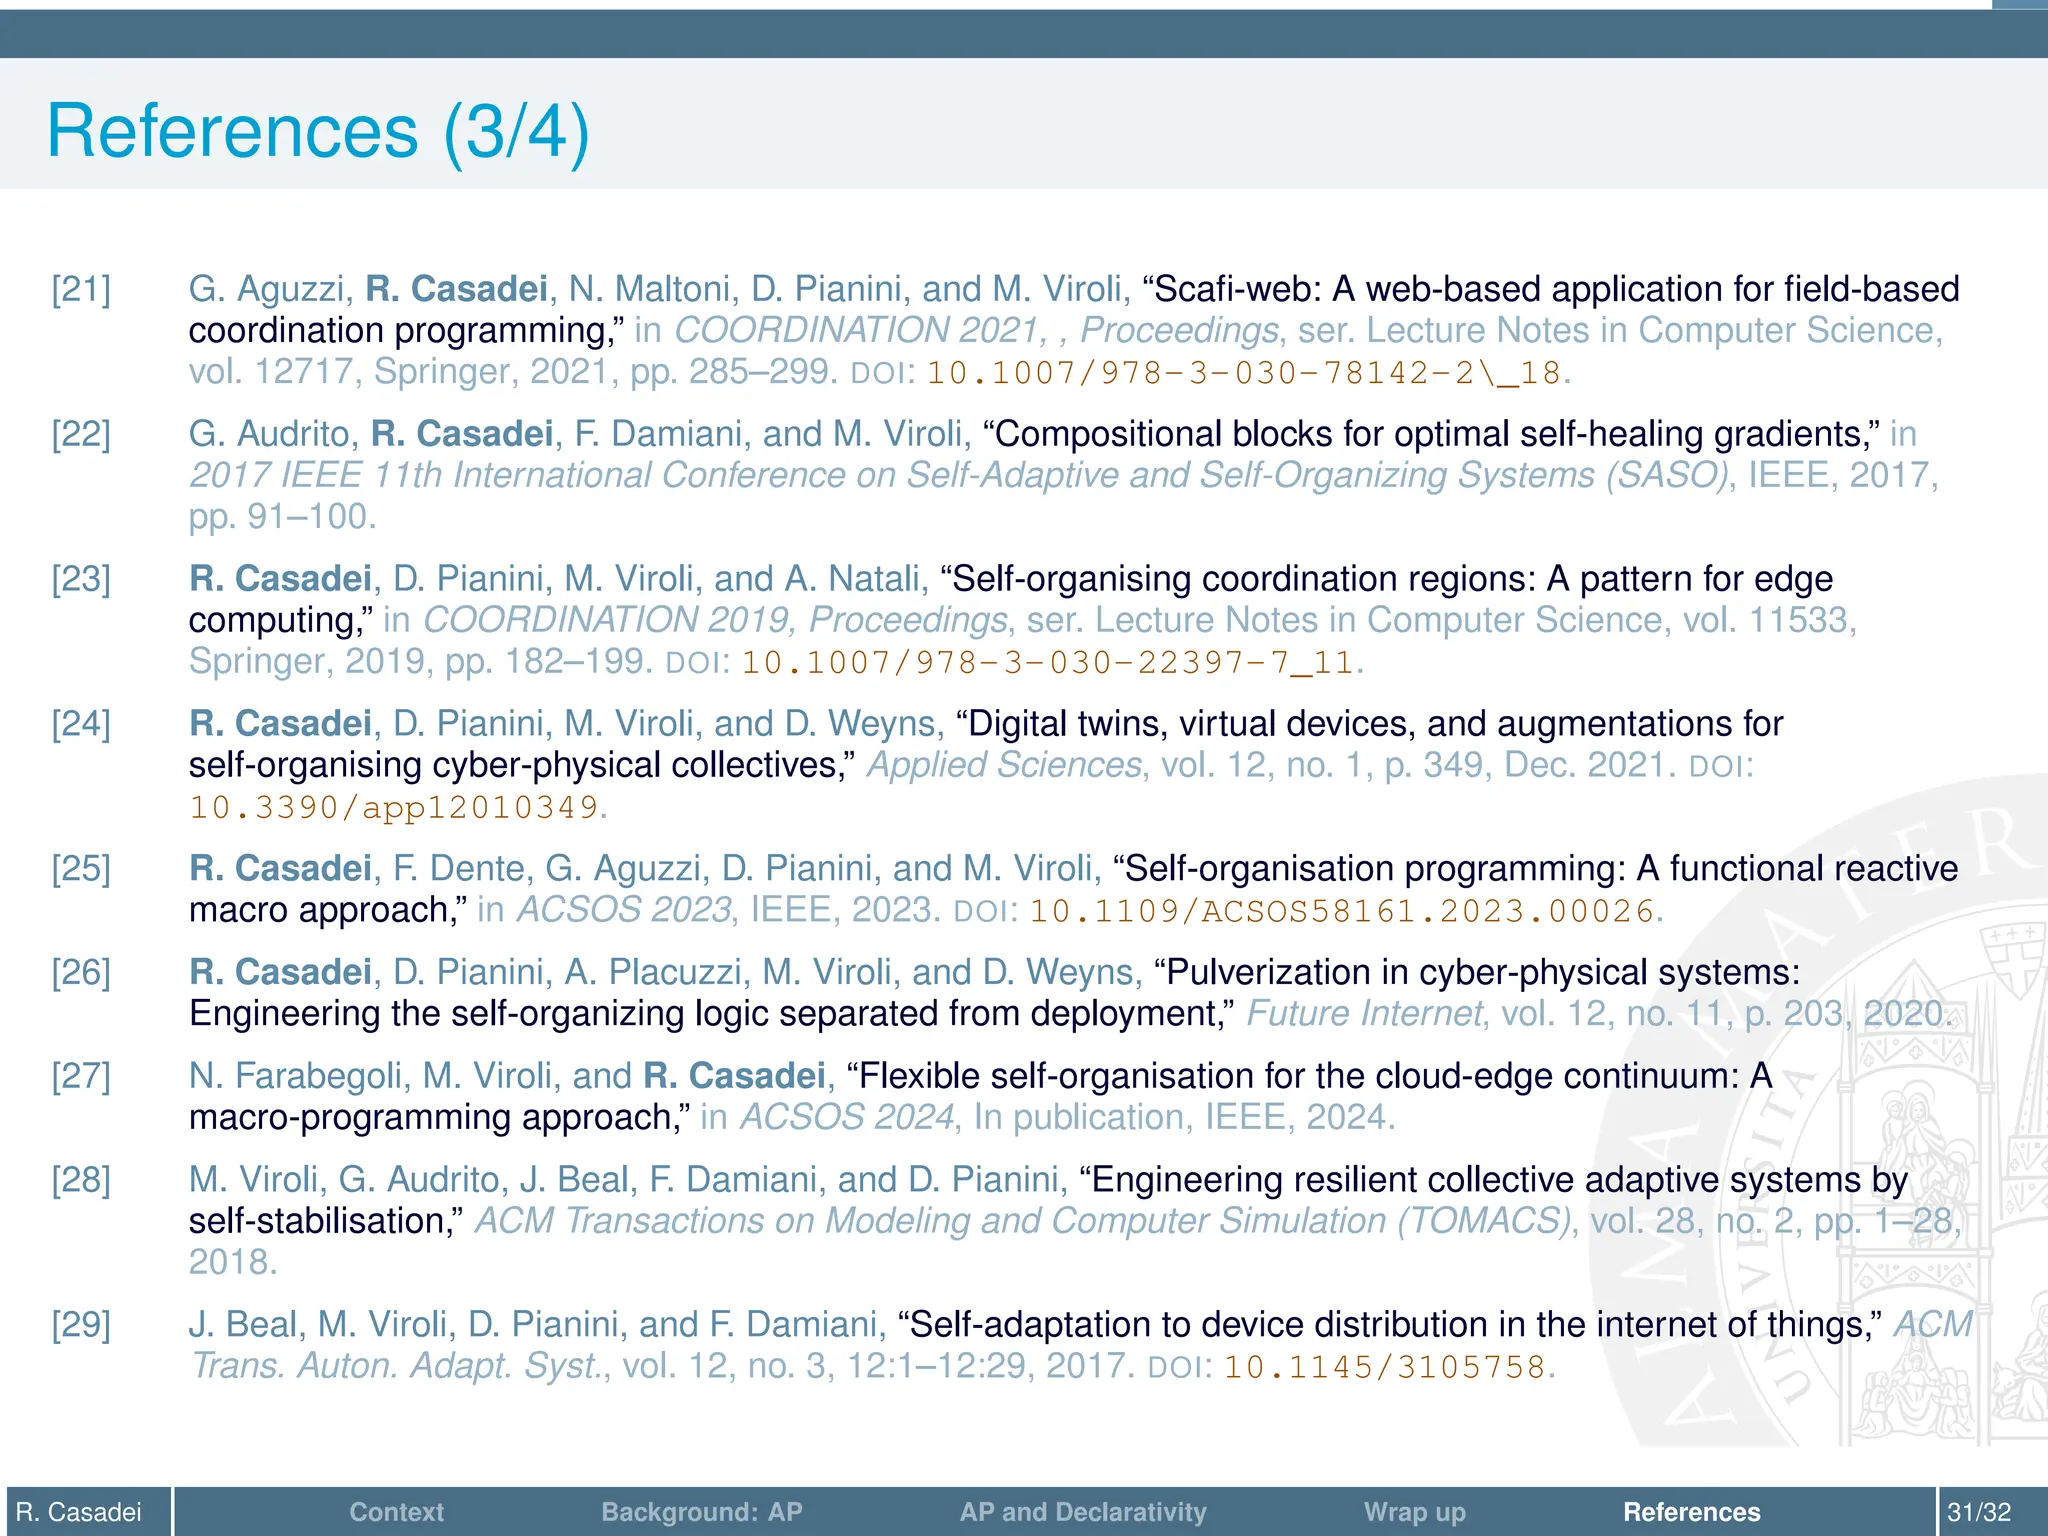Click the Flexible self-organisation paper title

tap(981, 1096)
